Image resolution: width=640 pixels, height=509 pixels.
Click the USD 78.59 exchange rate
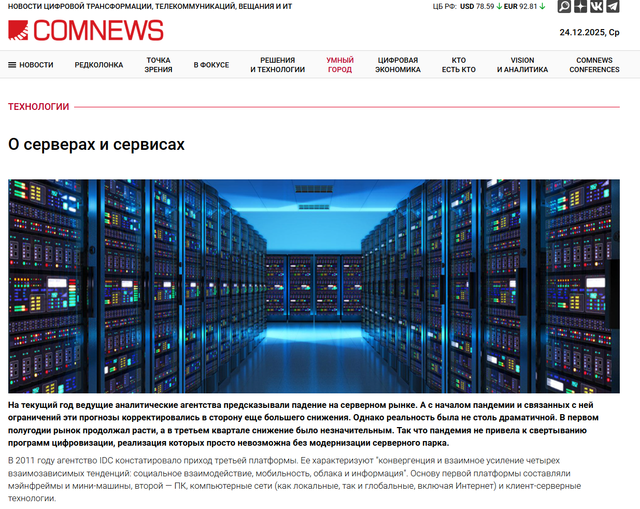click(477, 7)
